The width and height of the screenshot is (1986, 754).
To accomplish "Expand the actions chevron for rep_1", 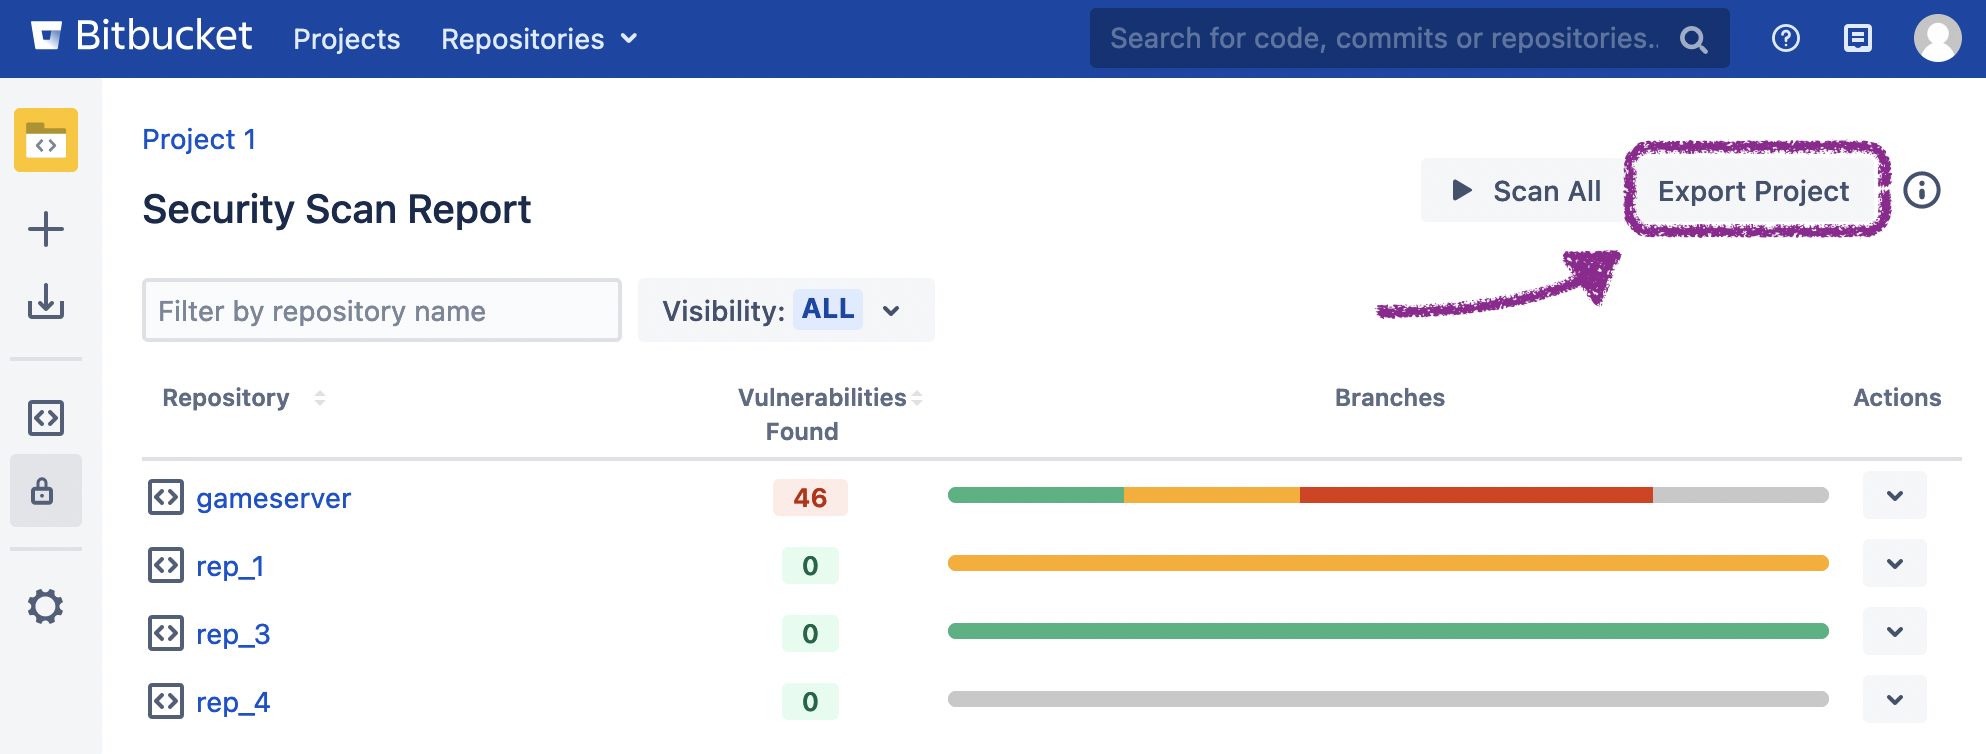I will [x=1894, y=564].
